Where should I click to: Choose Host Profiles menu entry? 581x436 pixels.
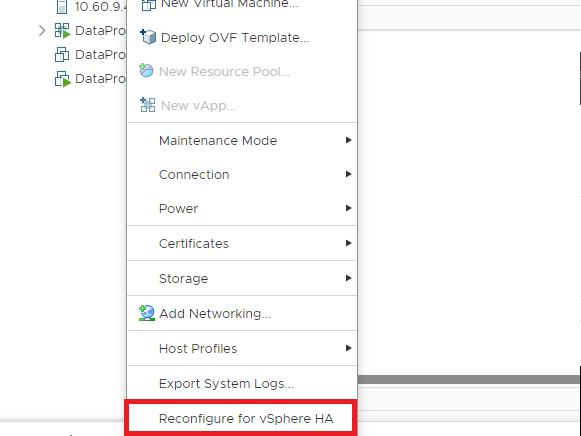pyautogui.click(x=242, y=348)
